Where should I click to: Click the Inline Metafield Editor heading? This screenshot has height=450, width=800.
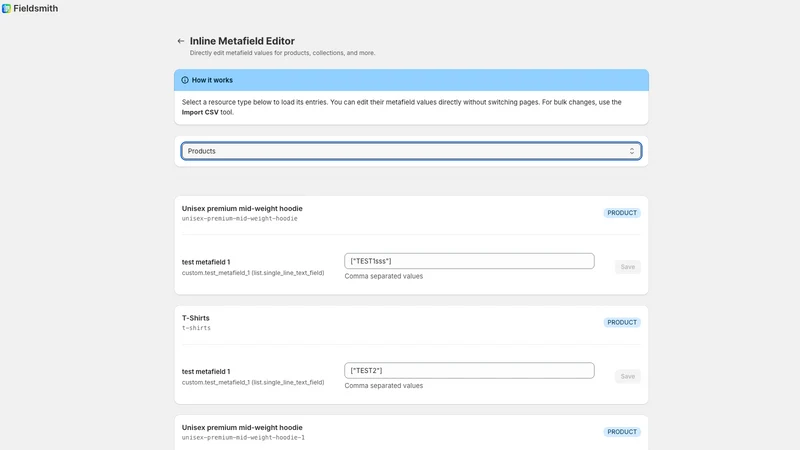tap(242, 41)
